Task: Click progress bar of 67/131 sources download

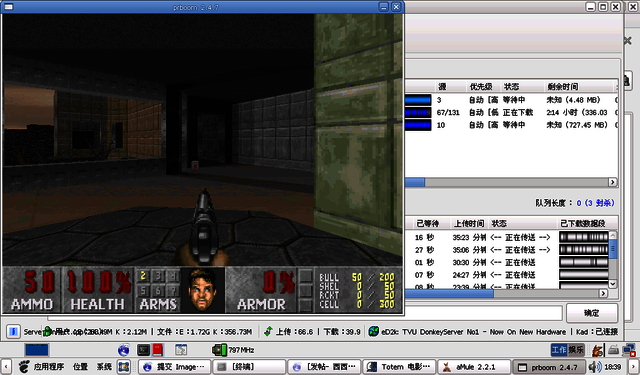Action: (x=418, y=112)
